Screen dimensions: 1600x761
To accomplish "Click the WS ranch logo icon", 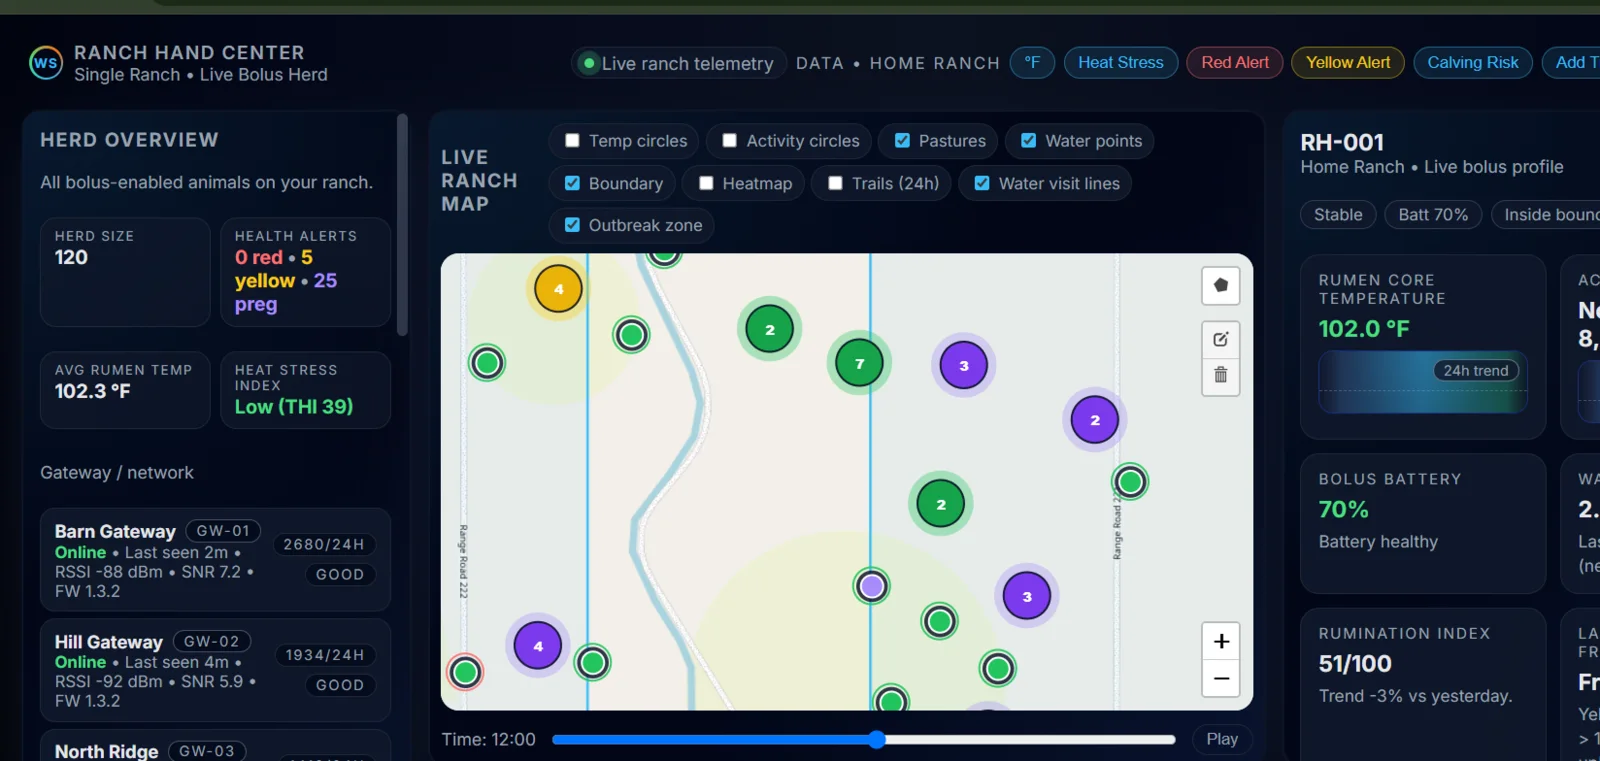I will [x=46, y=63].
